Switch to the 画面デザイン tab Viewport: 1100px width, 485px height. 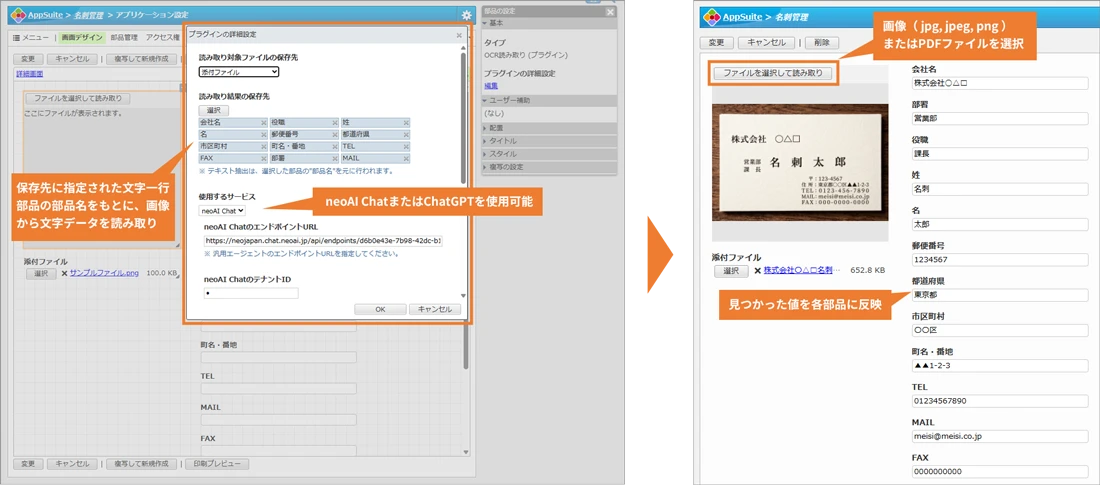pyautogui.click(x=82, y=38)
